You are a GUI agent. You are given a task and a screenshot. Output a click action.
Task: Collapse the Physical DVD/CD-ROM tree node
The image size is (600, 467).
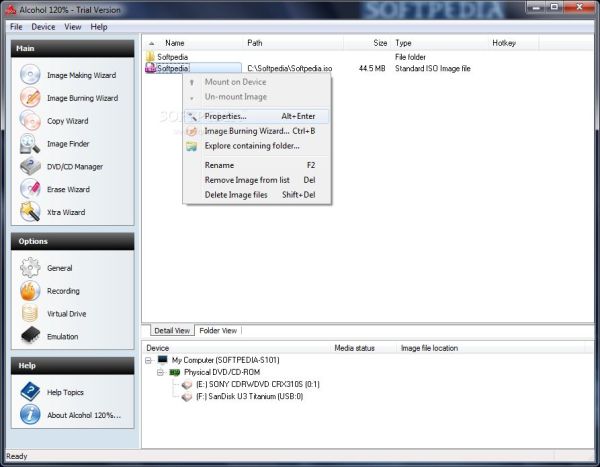(160, 372)
